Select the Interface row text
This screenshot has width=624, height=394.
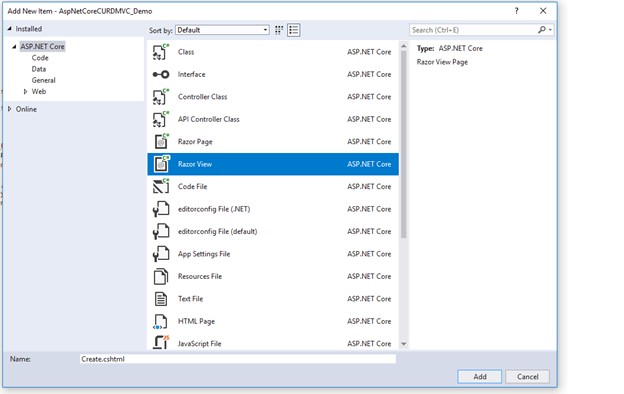click(191, 74)
